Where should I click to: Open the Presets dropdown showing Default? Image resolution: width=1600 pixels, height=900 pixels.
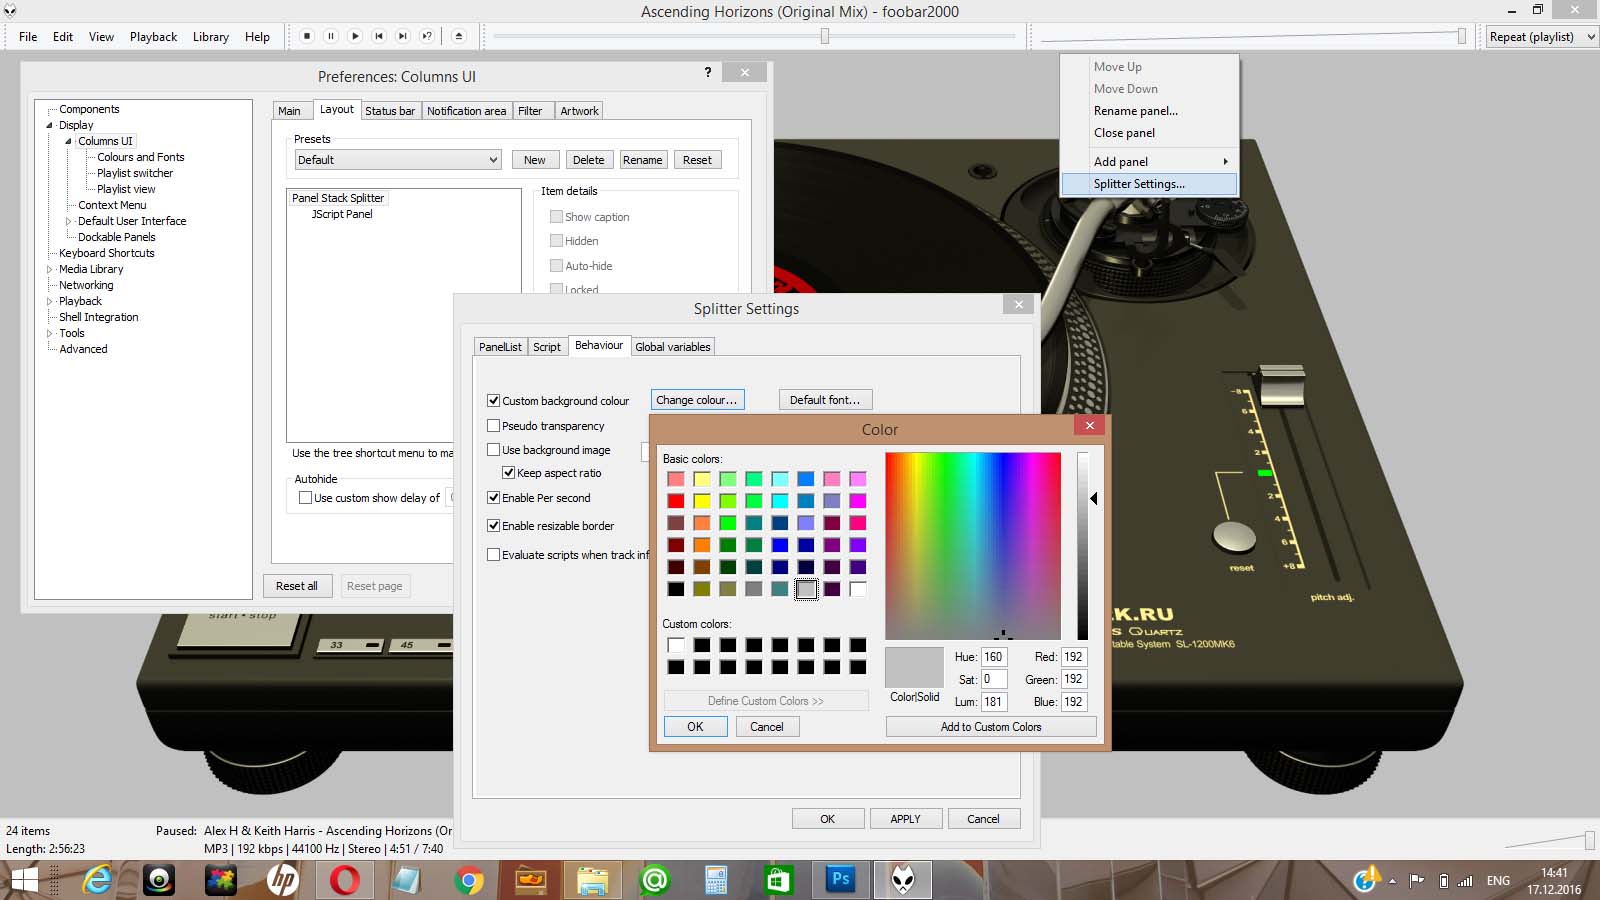tap(398, 160)
